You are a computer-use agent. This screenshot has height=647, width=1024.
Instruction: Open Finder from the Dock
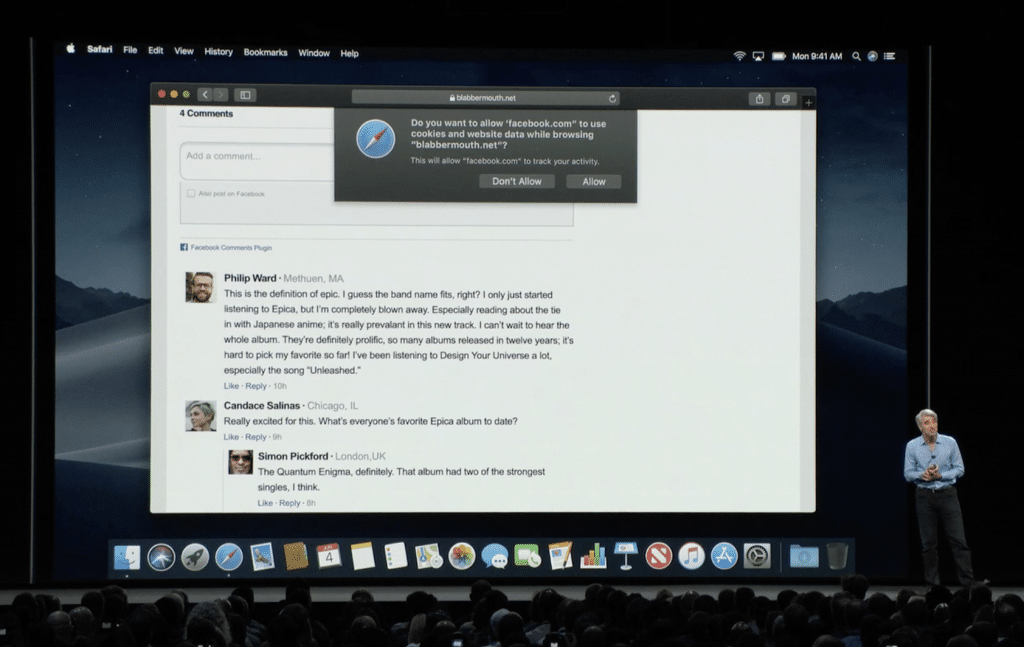click(127, 557)
